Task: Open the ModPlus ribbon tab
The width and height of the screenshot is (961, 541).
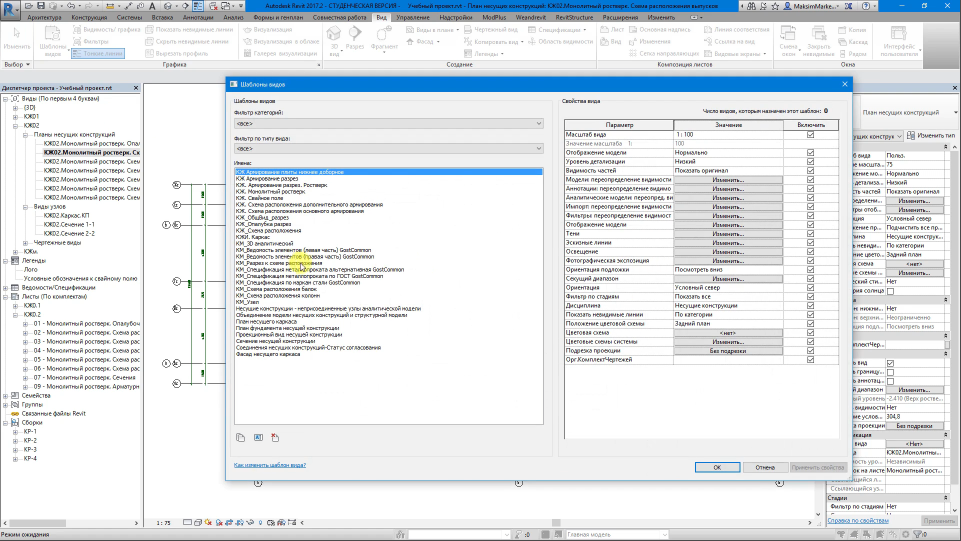Action: tap(494, 17)
